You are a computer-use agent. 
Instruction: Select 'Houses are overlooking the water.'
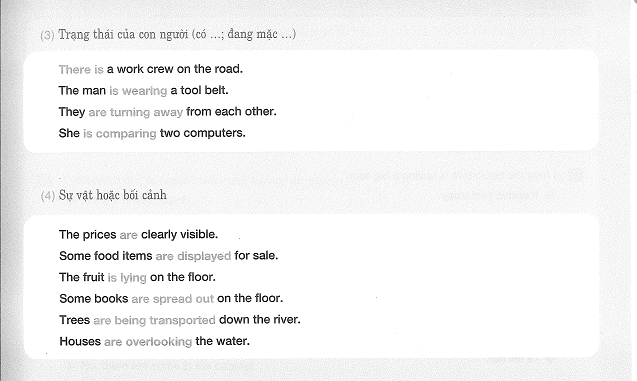pyautogui.click(x=154, y=341)
